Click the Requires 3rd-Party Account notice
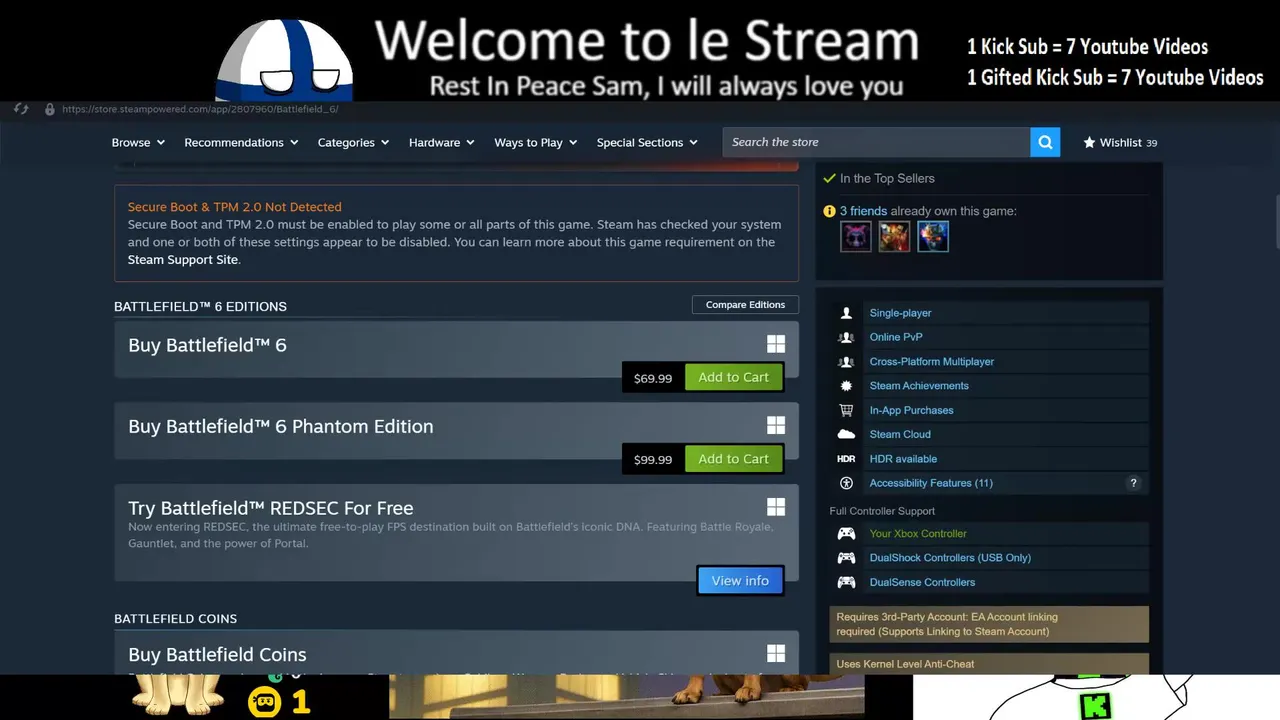 989,624
